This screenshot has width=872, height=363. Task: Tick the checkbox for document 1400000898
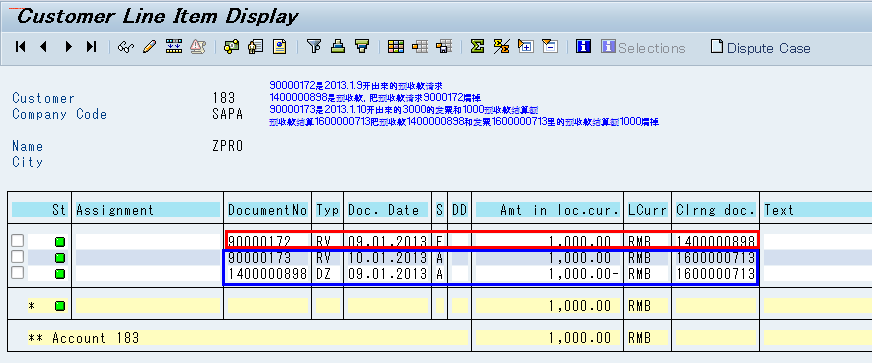click(x=18, y=273)
